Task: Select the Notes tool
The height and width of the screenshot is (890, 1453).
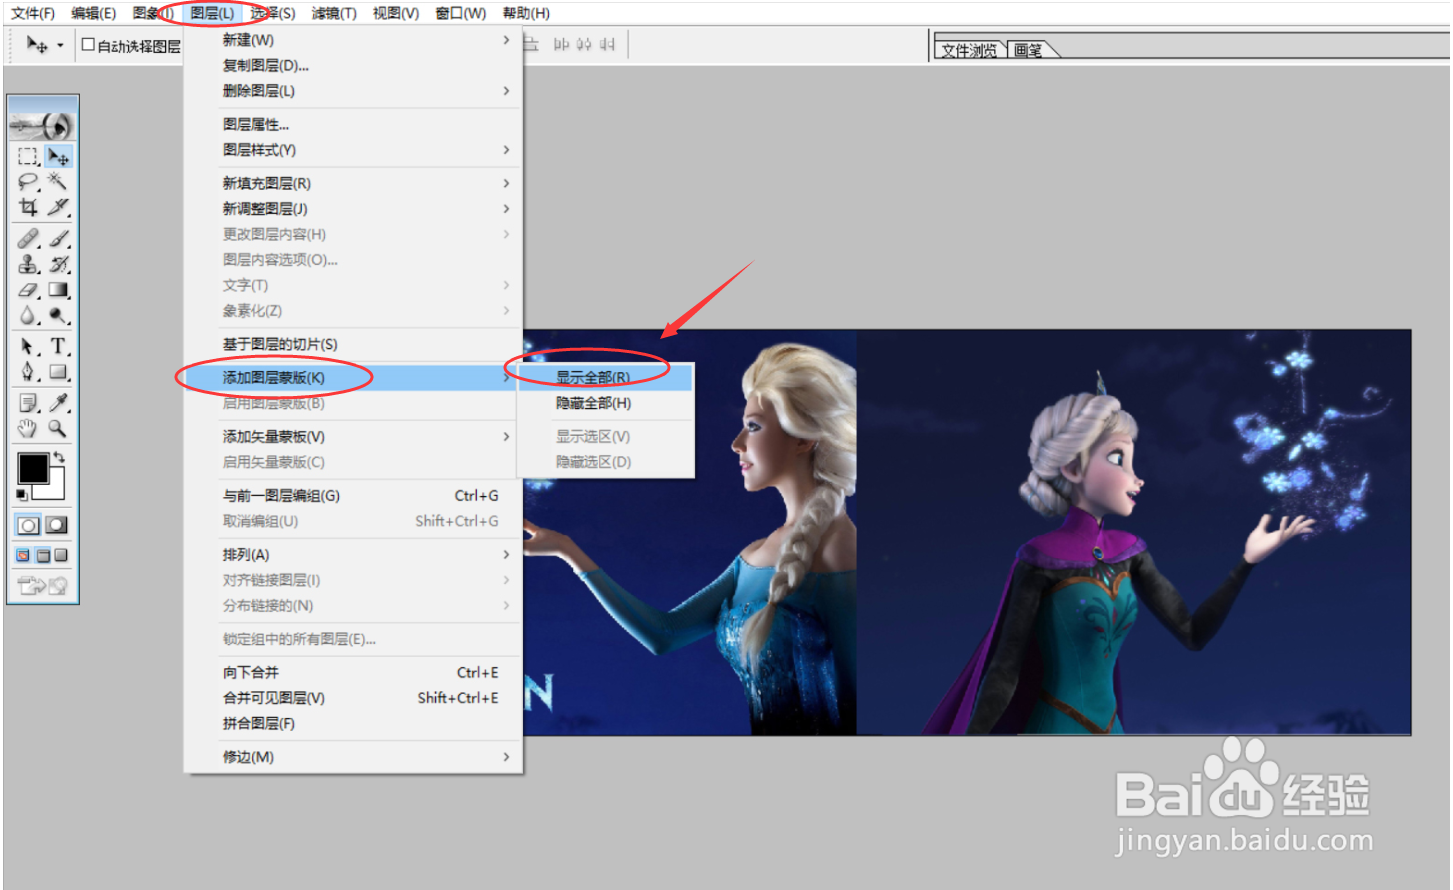Action: [28, 403]
